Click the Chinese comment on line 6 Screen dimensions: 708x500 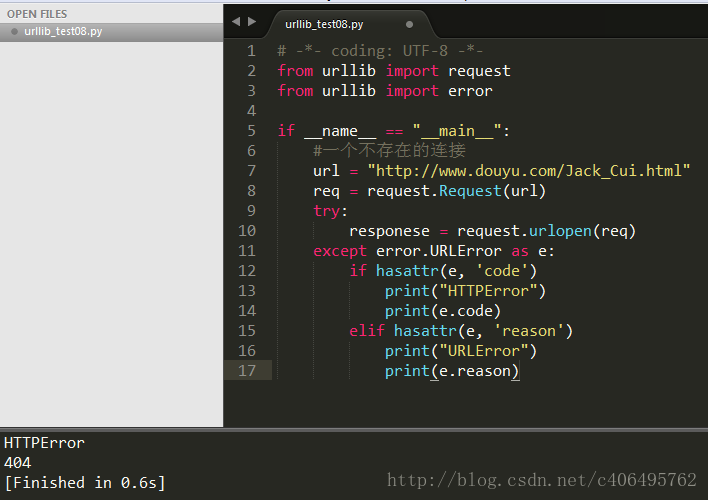point(389,151)
